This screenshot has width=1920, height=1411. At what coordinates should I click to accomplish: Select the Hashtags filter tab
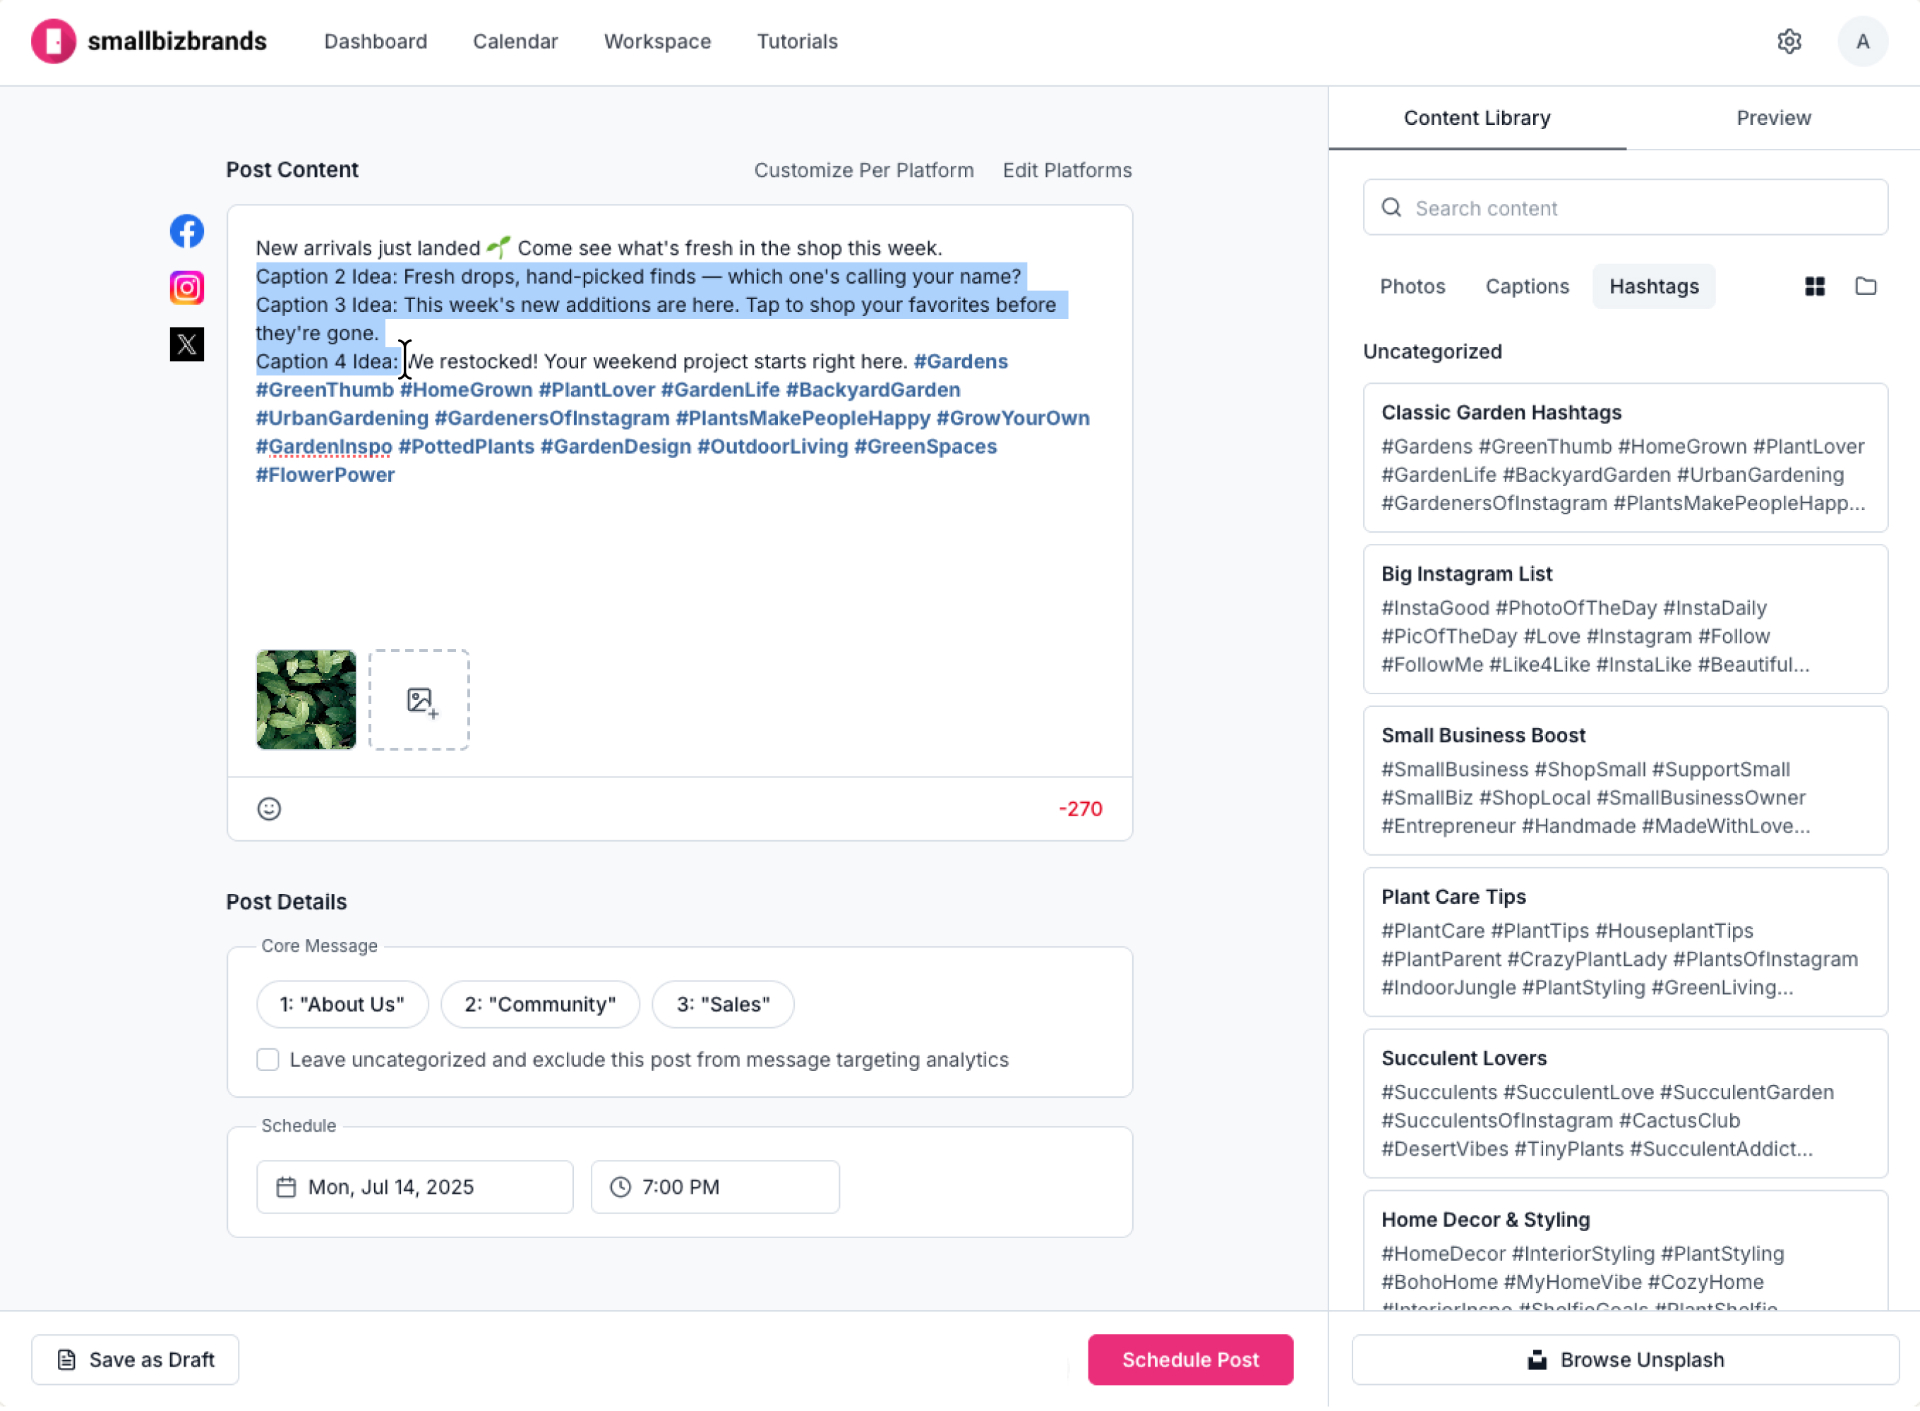pos(1654,286)
